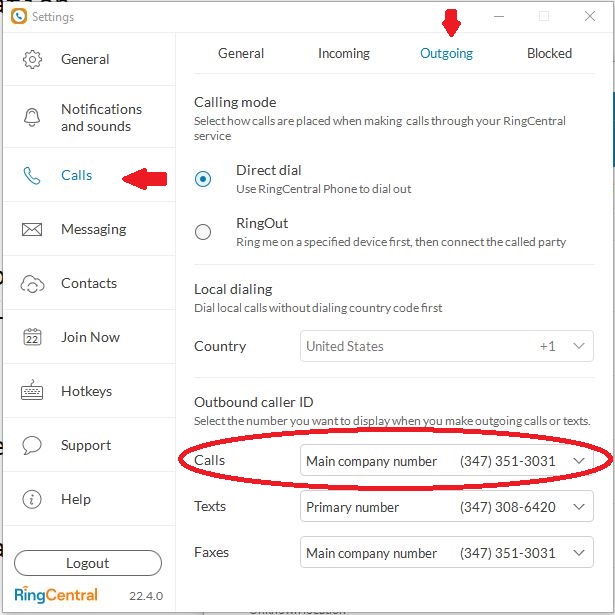The height and width of the screenshot is (615, 615).
Task: Open Support chat bubble icon
Action: [33, 446]
